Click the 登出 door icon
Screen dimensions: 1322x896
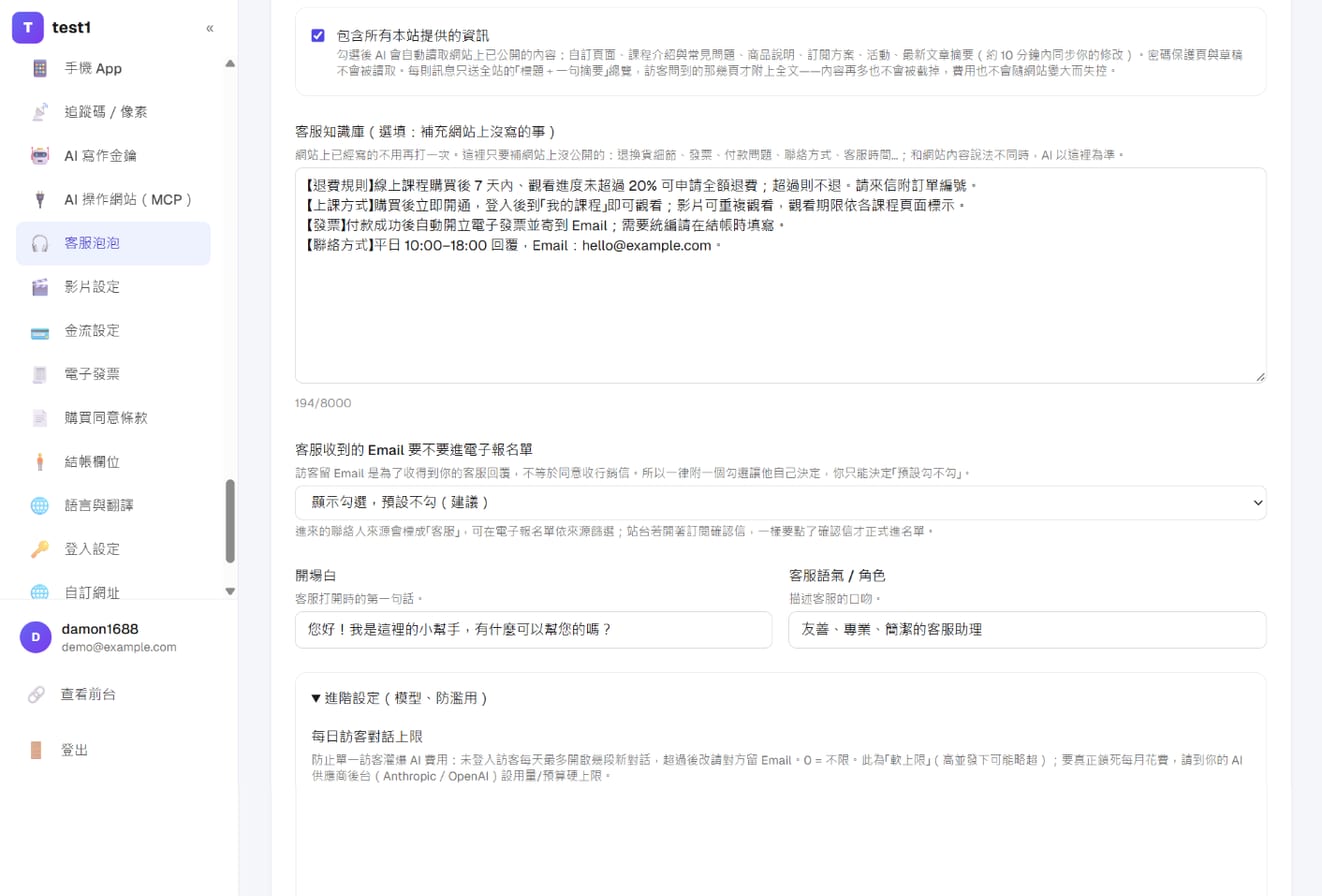[36, 750]
